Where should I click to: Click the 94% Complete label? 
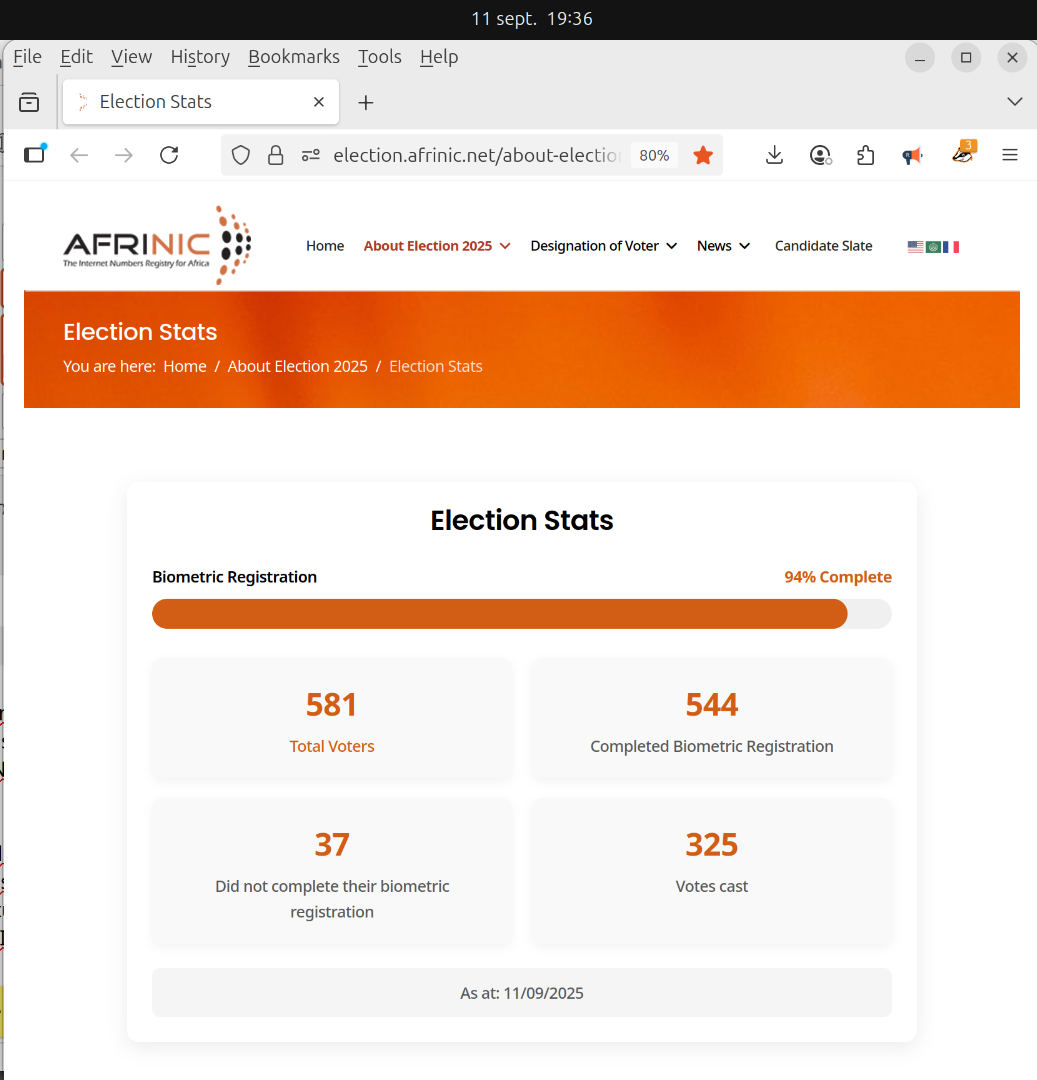(838, 577)
